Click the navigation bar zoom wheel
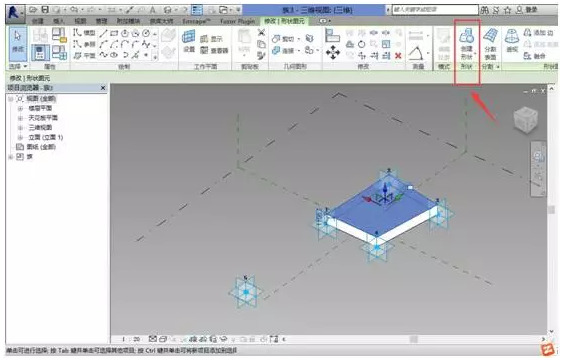Screen dimensions: 565x360 point(538,156)
